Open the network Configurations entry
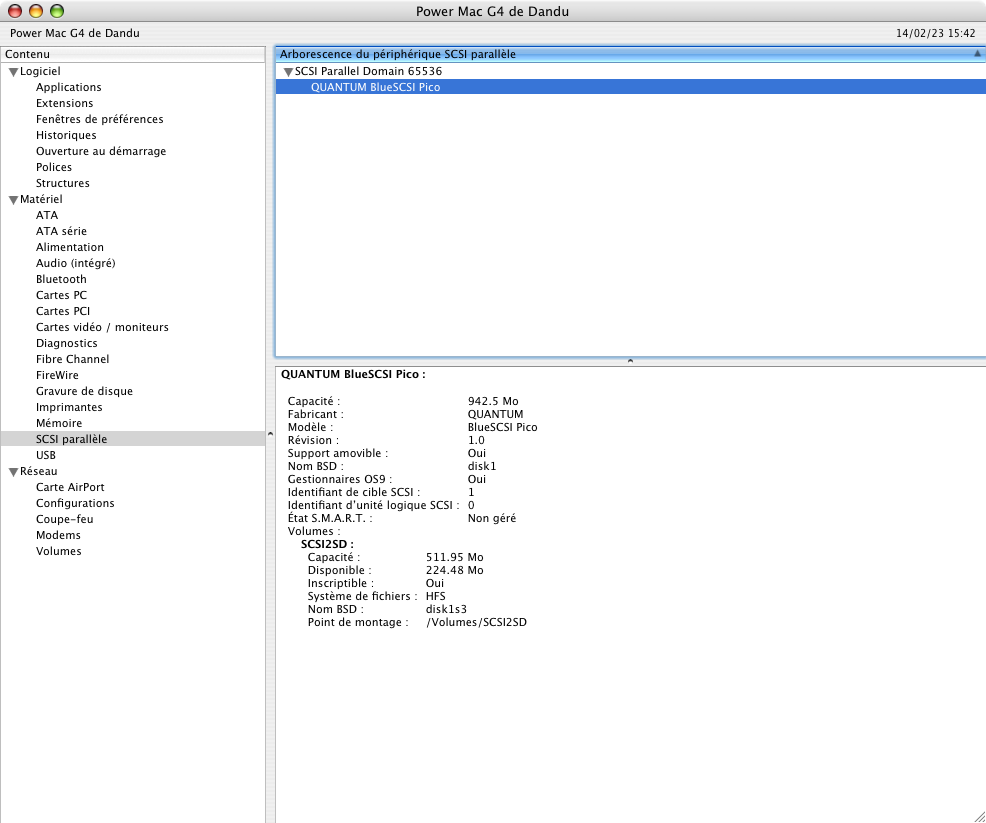This screenshot has width=986, height=823. tap(75, 504)
